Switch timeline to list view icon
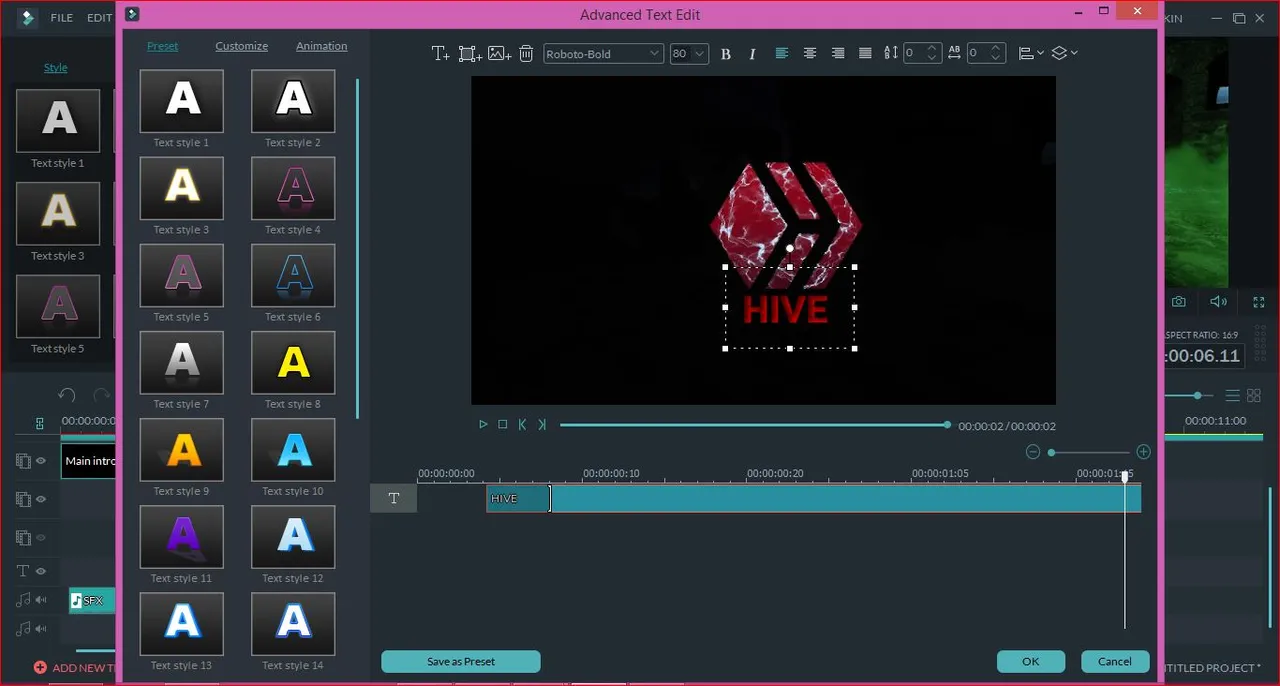This screenshot has height=686, width=1280. 1233,396
